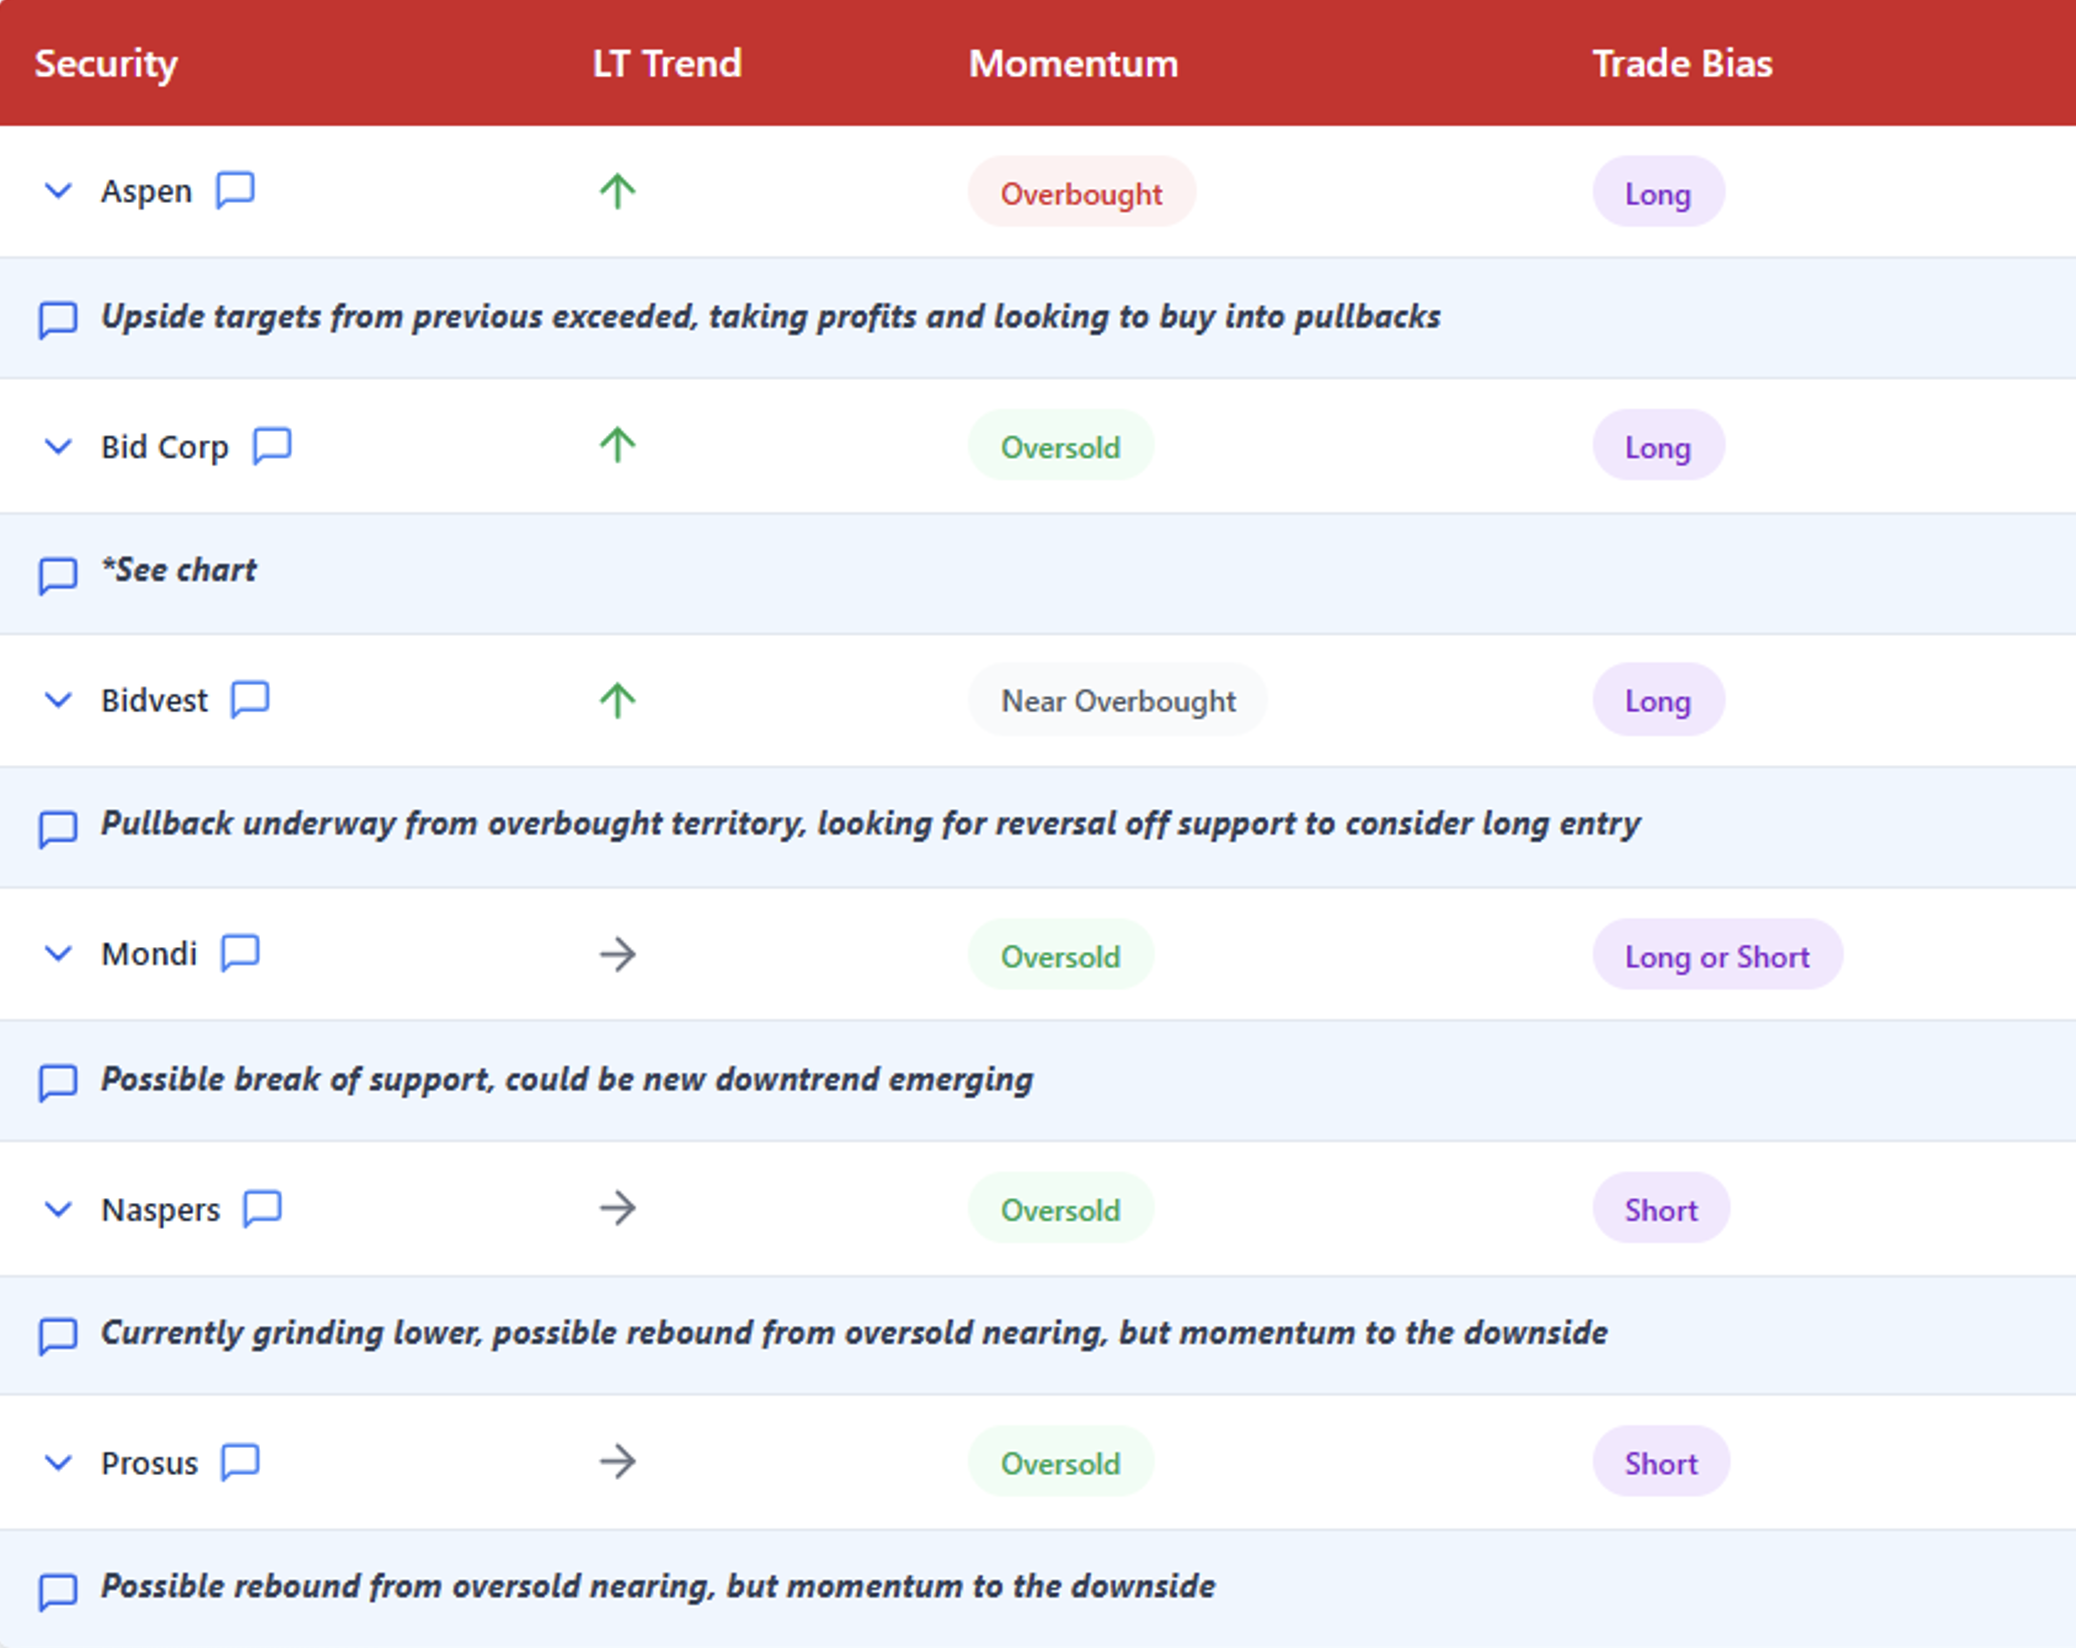Click Aspen's Overbought momentum badge
Viewport: 2076px width, 1648px height.
(1081, 193)
